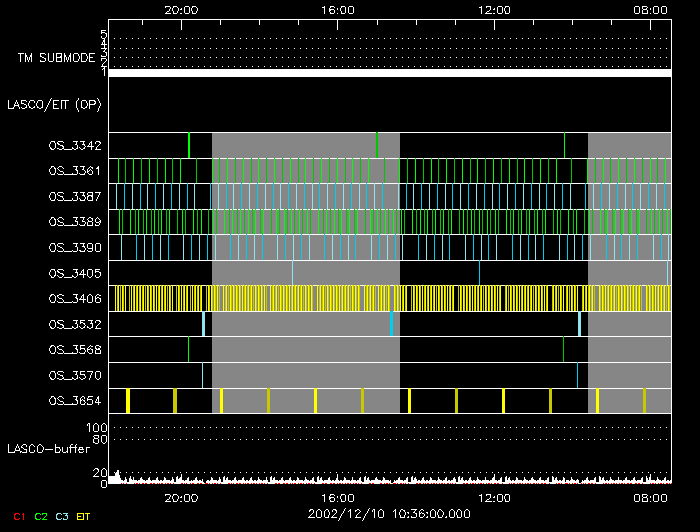Screen dimensions: 700x532
Task: Click the 2002/12/10 timestamp text
Action: point(389,514)
